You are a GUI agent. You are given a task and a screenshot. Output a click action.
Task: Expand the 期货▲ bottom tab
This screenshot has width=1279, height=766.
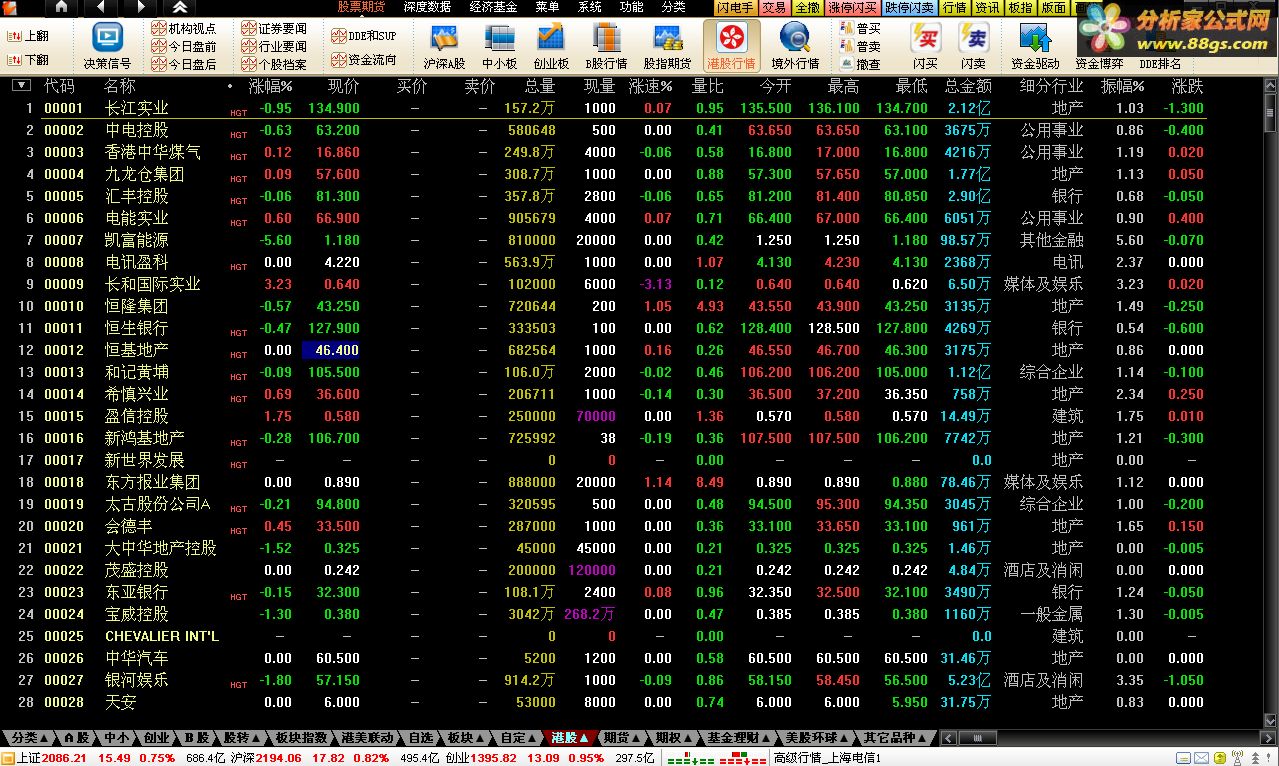tap(623, 738)
